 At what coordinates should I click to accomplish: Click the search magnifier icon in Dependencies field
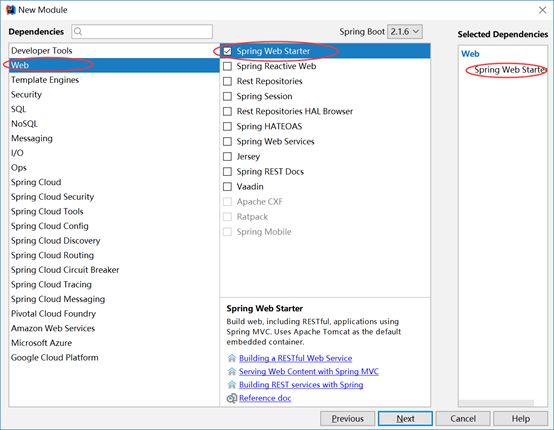pyautogui.click(x=78, y=31)
